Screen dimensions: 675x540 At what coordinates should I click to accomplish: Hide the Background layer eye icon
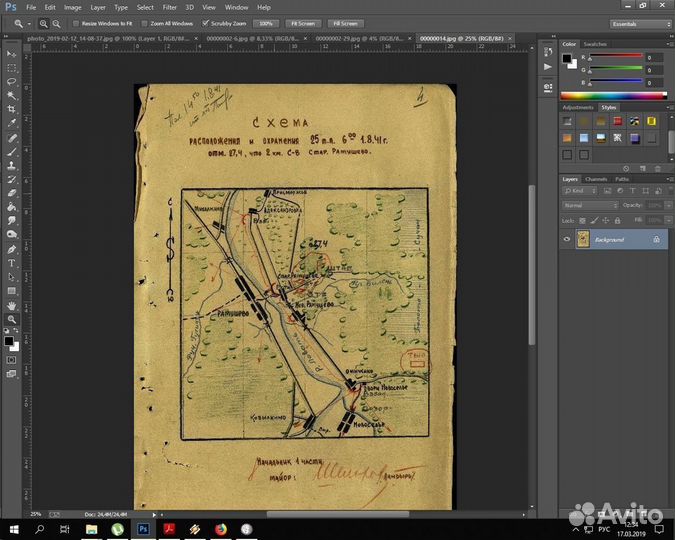(x=567, y=239)
